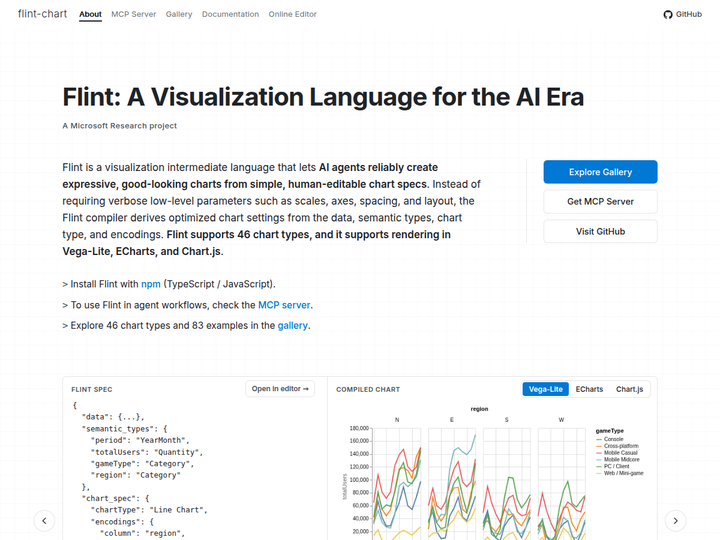The height and width of the screenshot is (540, 720).
Task: Switch compiled chart to Vega-Lite
Action: pos(546,389)
